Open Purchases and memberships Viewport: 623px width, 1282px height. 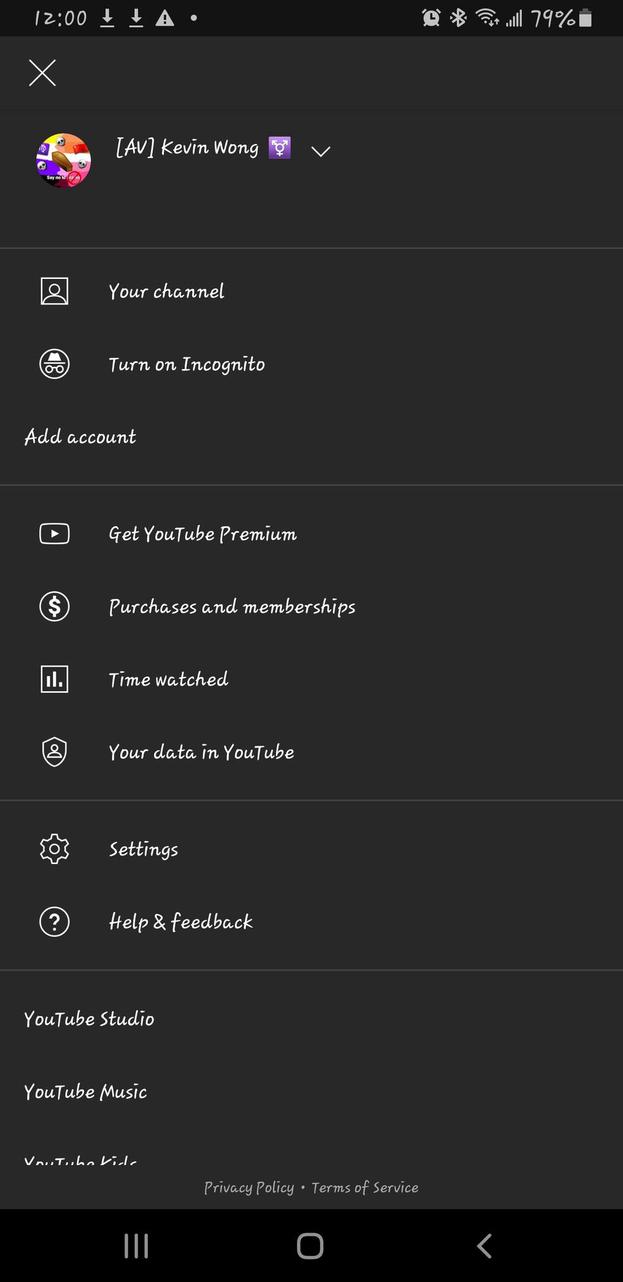point(232,606)
